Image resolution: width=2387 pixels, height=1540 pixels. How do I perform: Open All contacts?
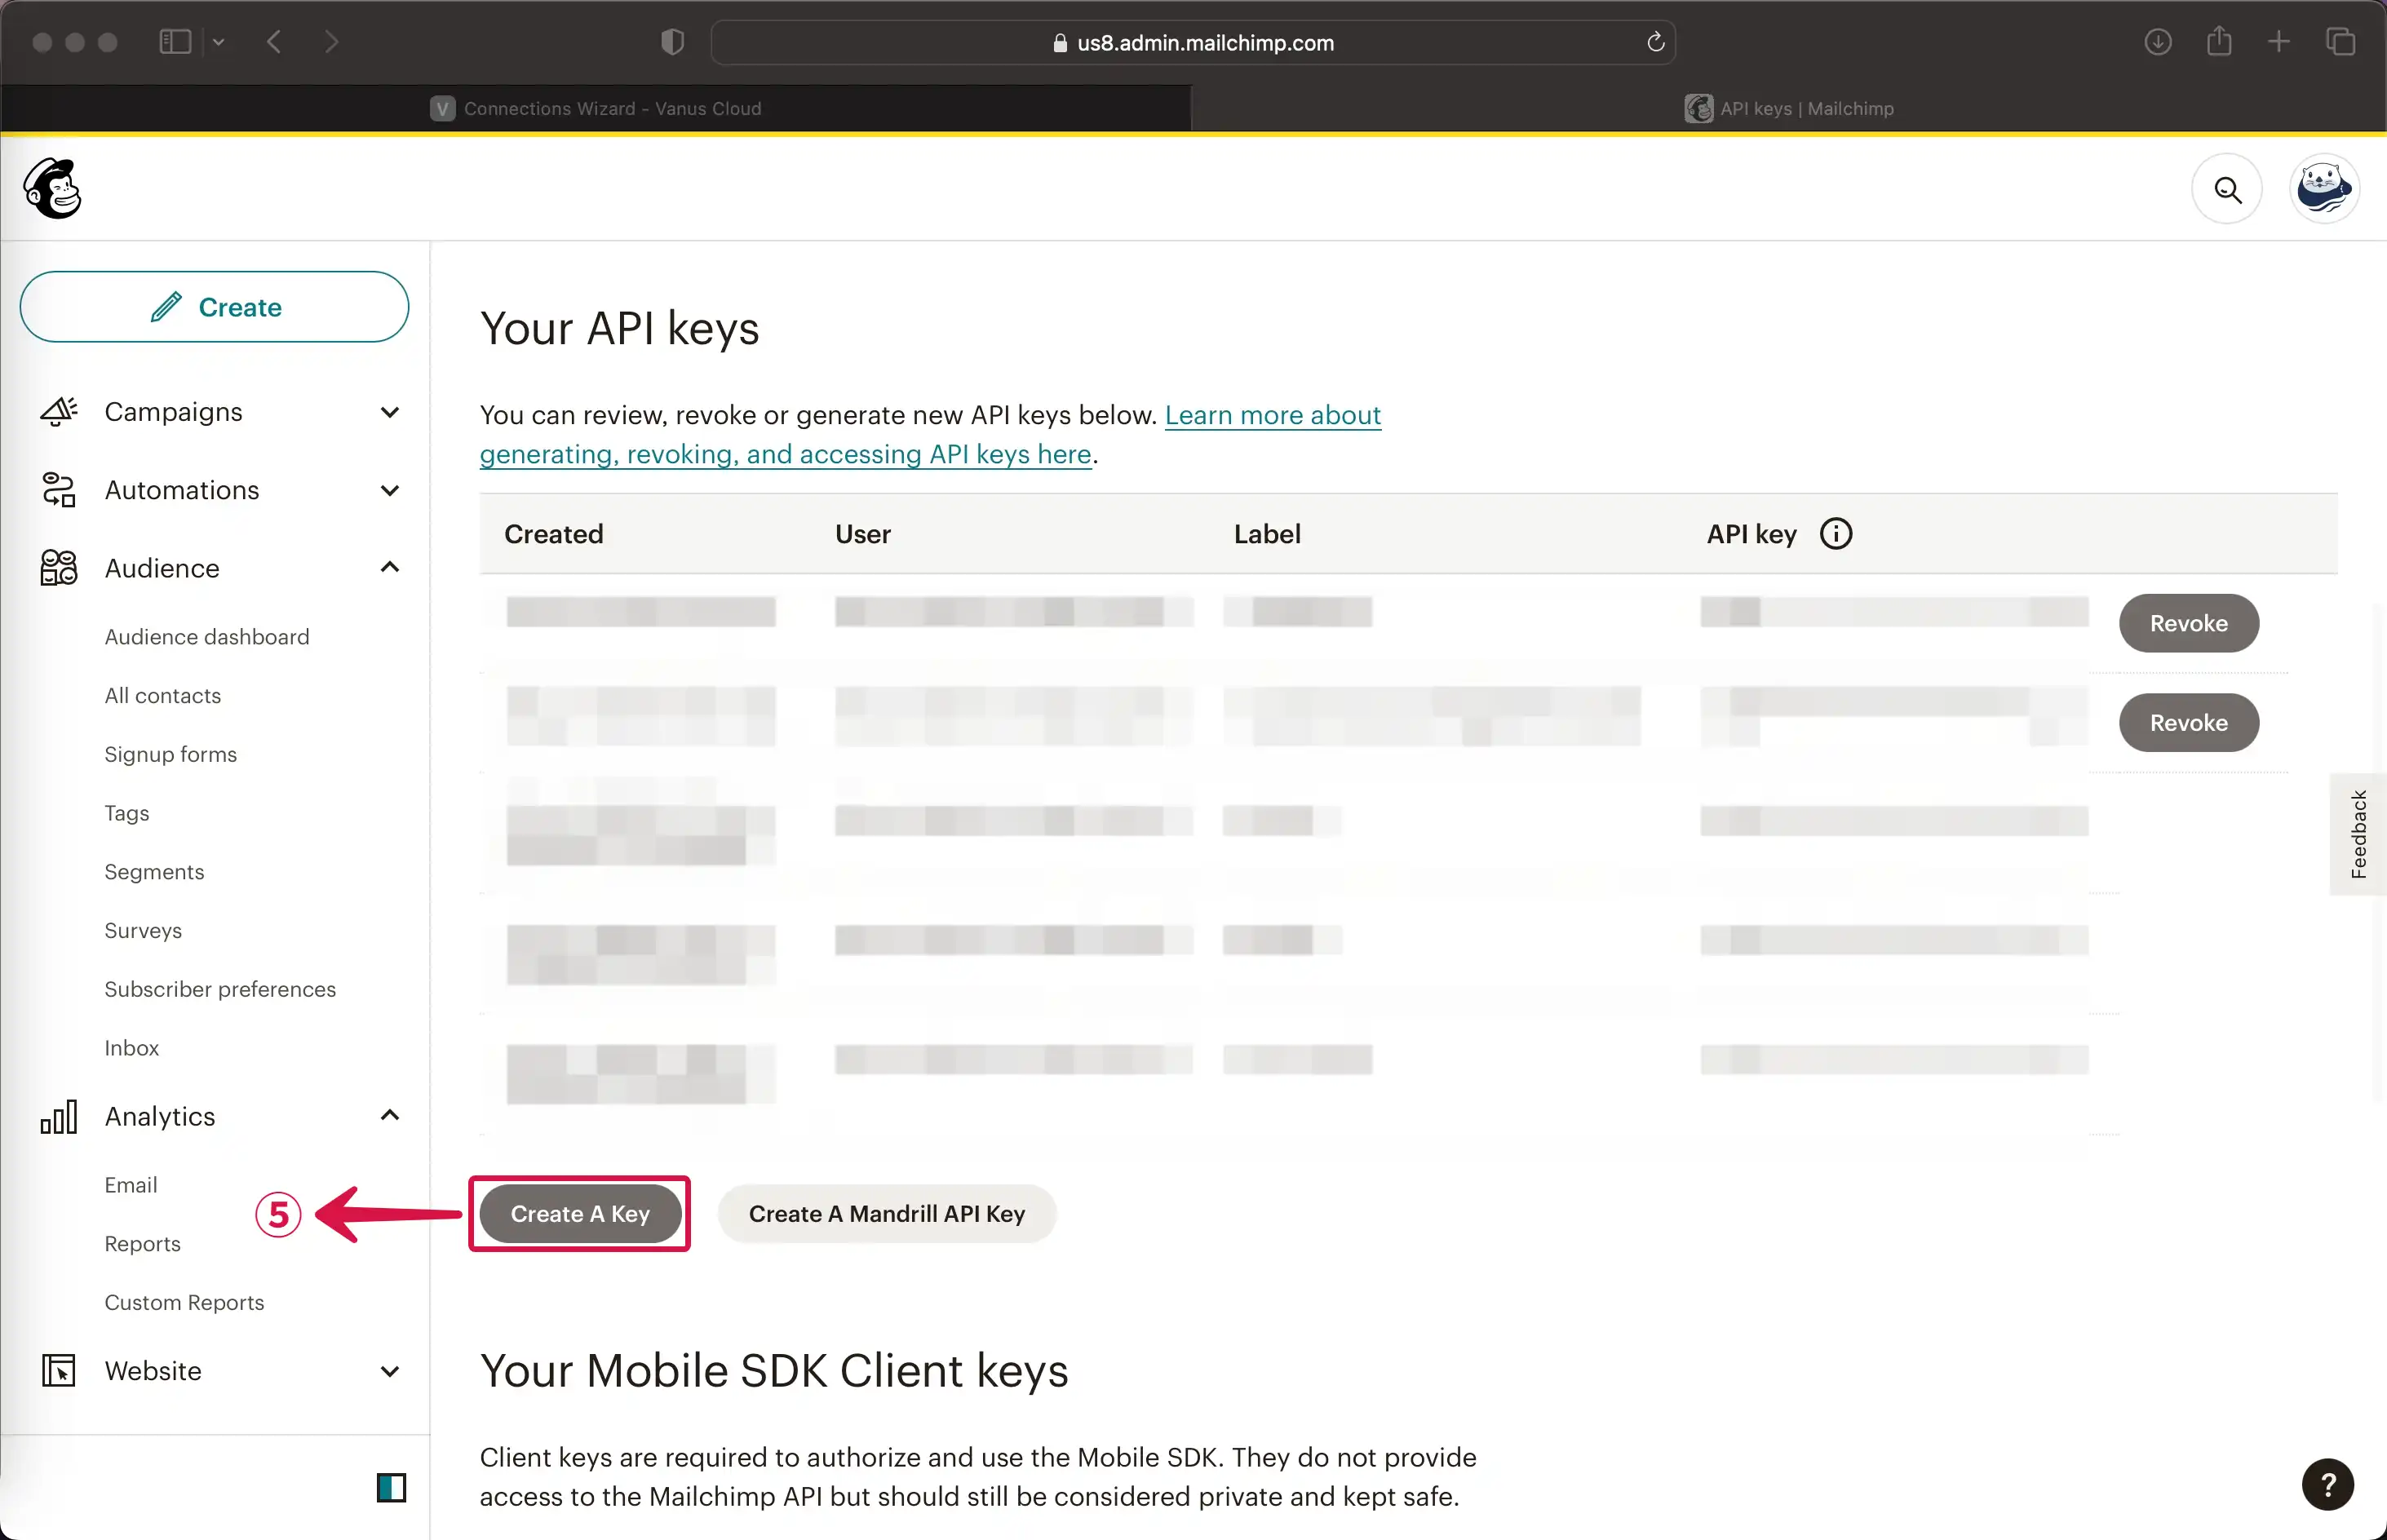click(163, 696)
